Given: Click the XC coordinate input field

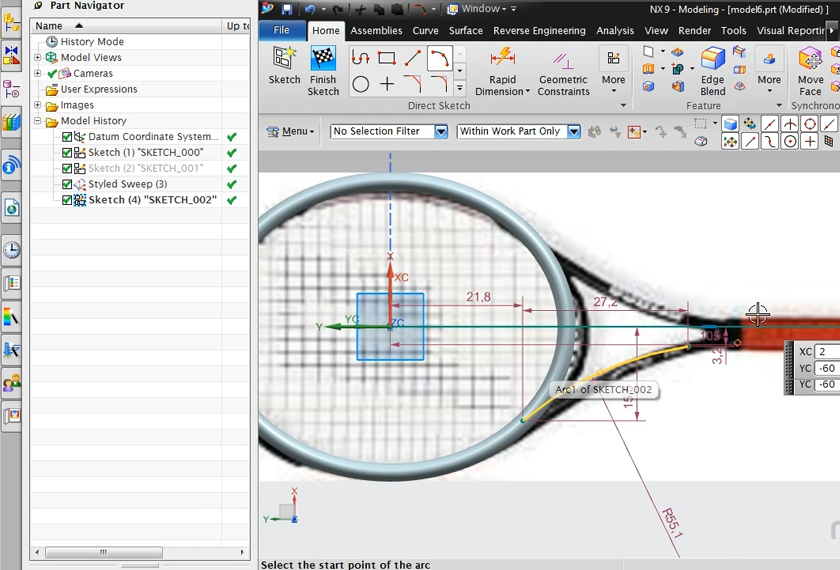Looking at the screenshot, I should coord(827,352).
